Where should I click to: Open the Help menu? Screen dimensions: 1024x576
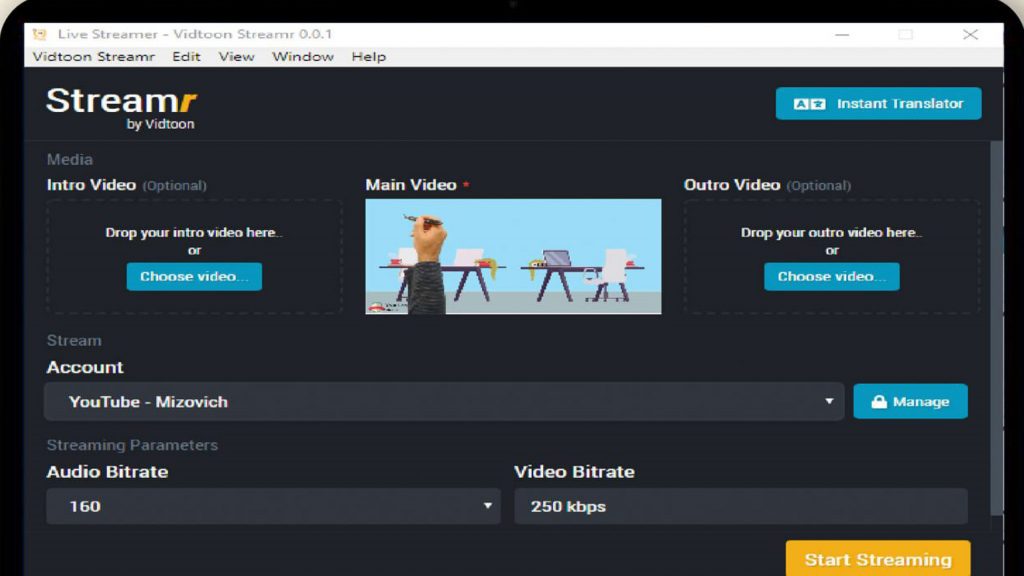[369, 57]
